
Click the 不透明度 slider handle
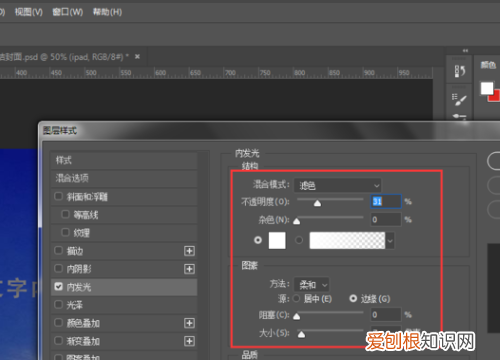[317, 203]
